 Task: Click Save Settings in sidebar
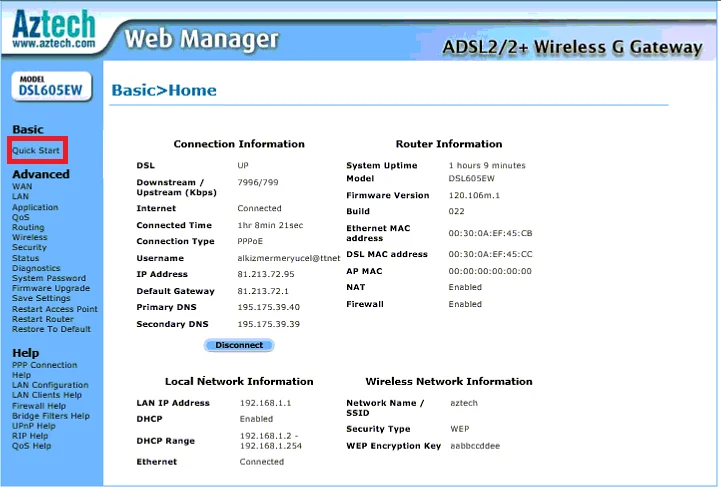click(41, 298)
